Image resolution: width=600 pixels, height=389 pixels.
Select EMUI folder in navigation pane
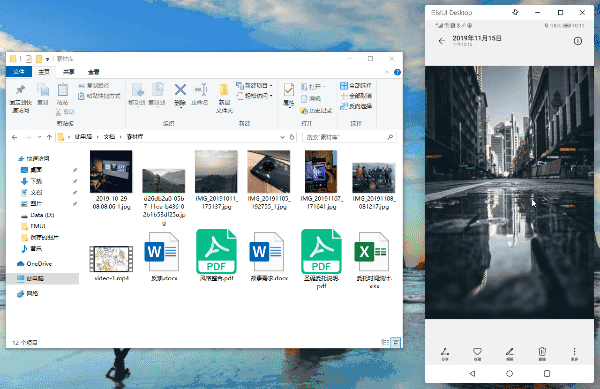[34, 226]
